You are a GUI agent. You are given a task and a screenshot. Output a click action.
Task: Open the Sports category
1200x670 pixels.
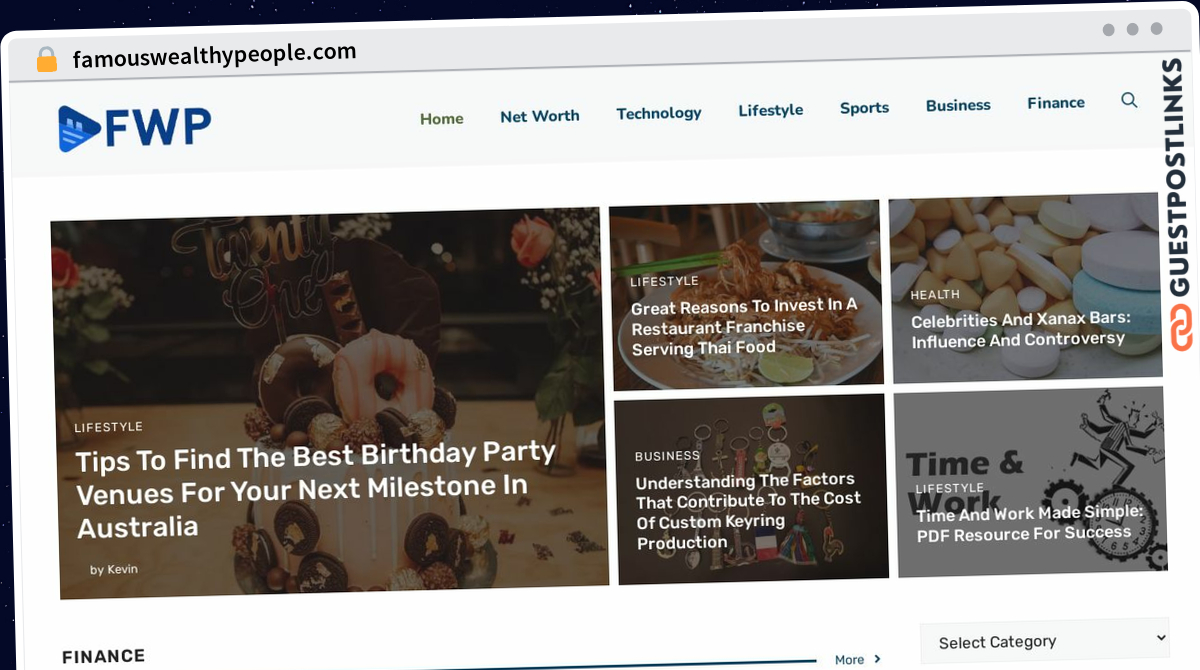click(x=864, y=107)
